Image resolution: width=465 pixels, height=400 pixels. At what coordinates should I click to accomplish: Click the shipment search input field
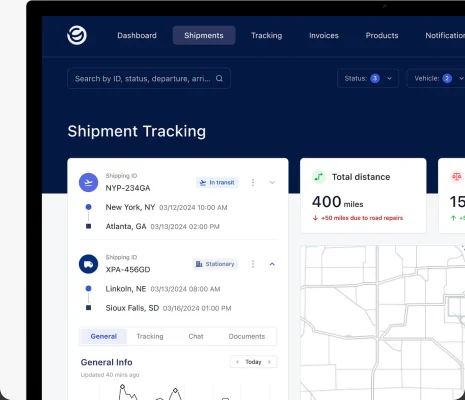149,78
